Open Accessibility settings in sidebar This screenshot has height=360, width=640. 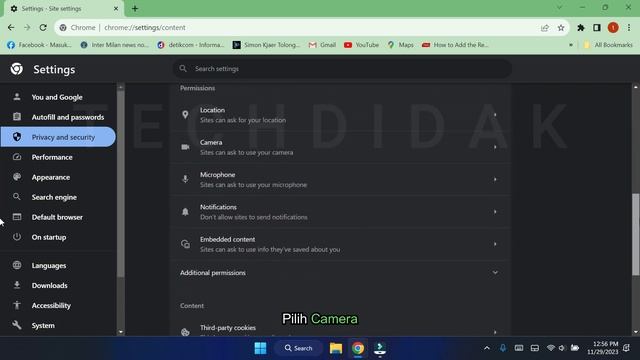[x=58, y=305]
